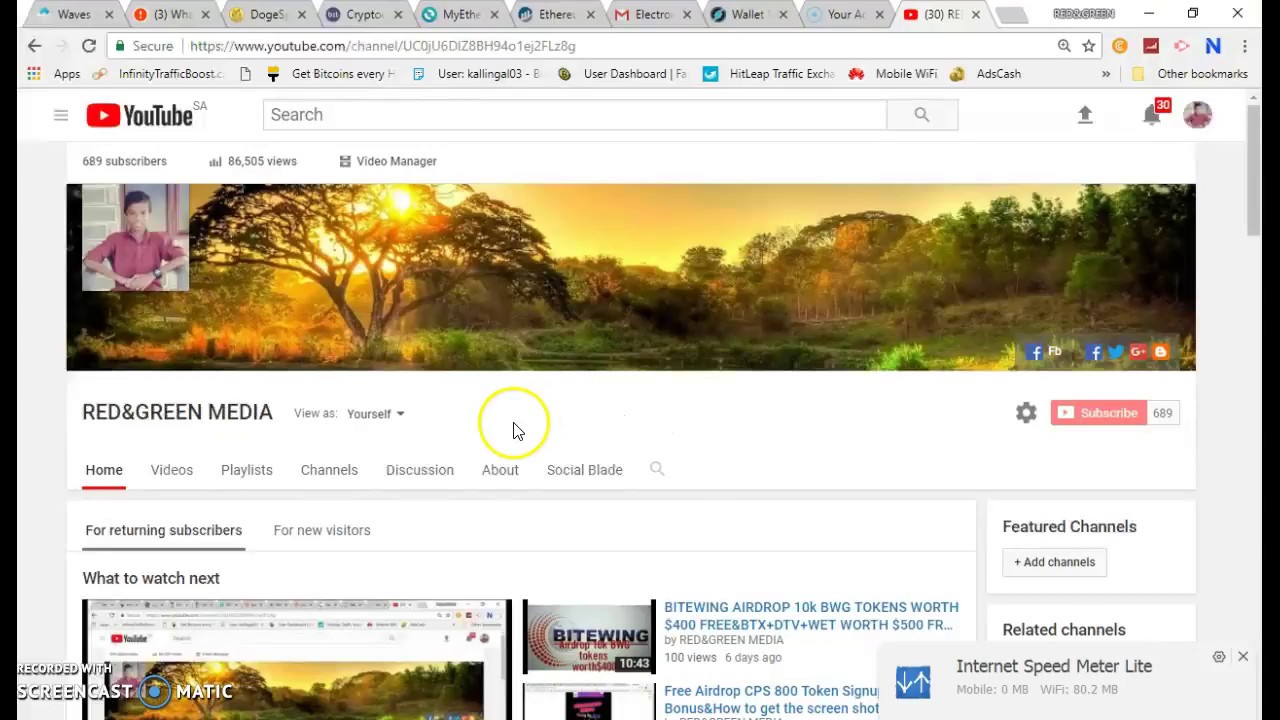Open channel settings gear icon

1026,413
